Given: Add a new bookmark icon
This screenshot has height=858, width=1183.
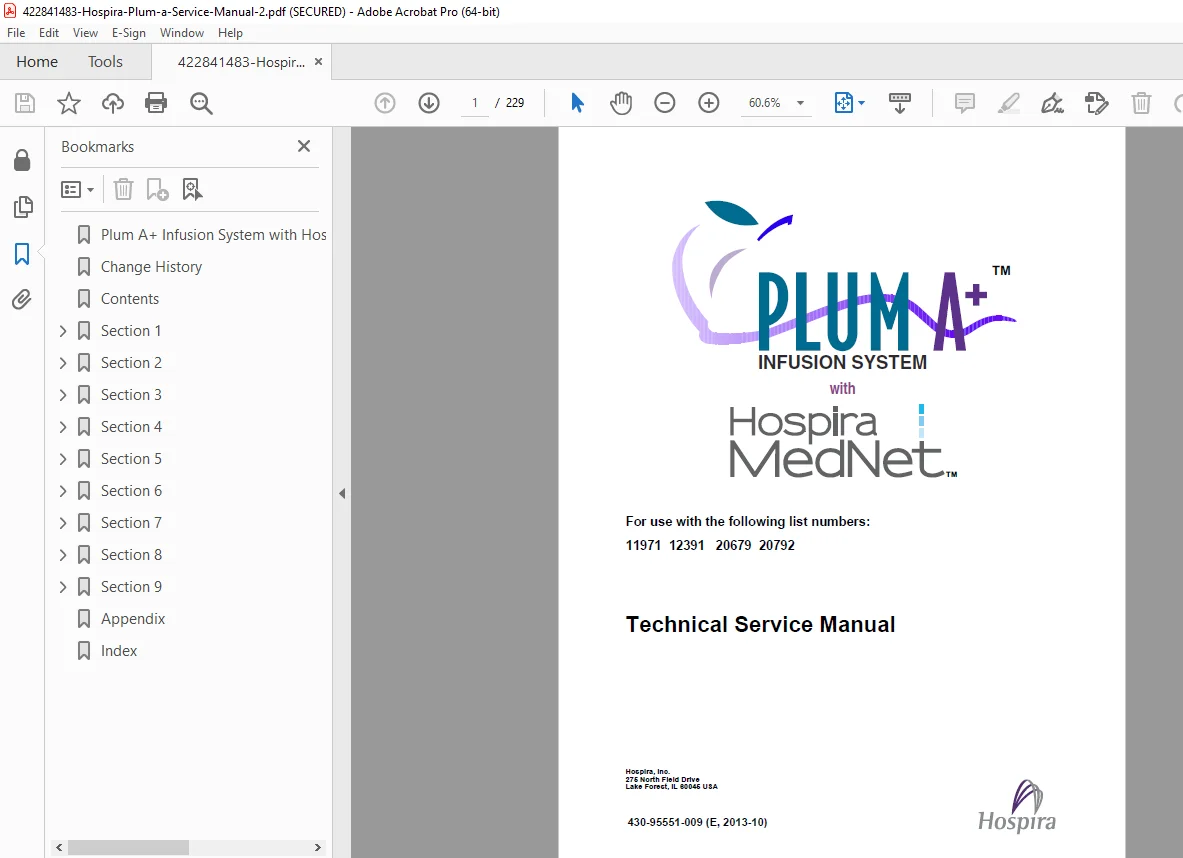Looking at the screenshot, I should point(157,189).
